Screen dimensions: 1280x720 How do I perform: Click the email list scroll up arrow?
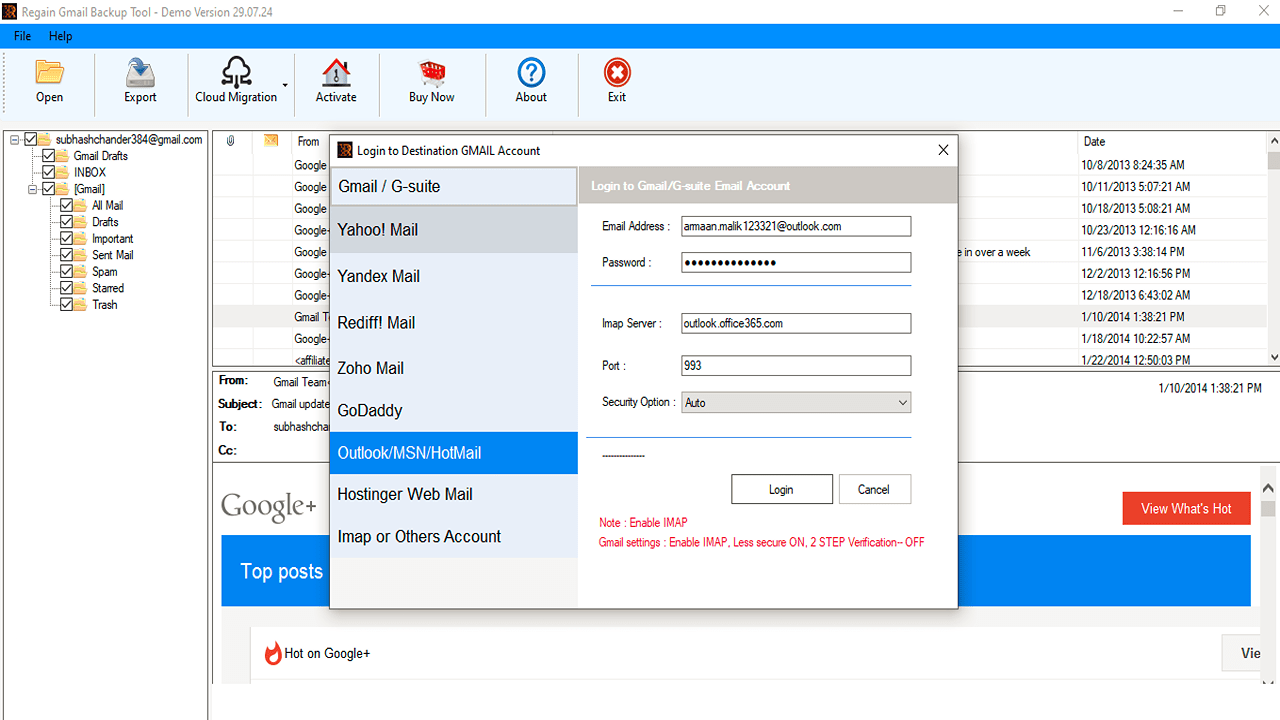pyautogui.click(x=1273, y=140)
